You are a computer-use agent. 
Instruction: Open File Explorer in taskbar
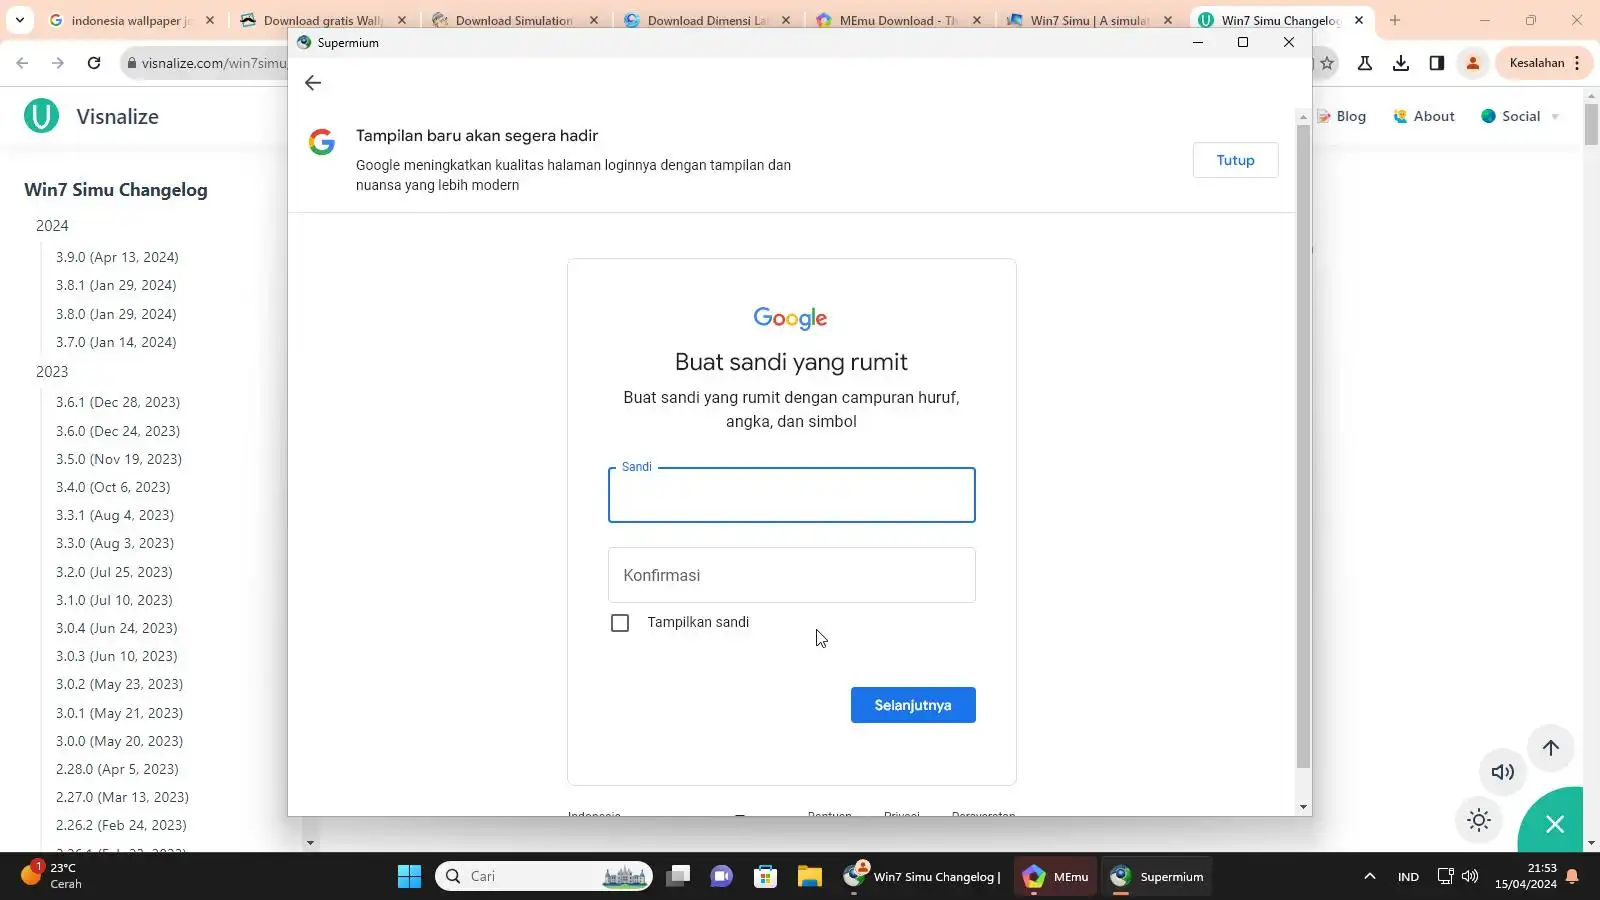point(809,877)
